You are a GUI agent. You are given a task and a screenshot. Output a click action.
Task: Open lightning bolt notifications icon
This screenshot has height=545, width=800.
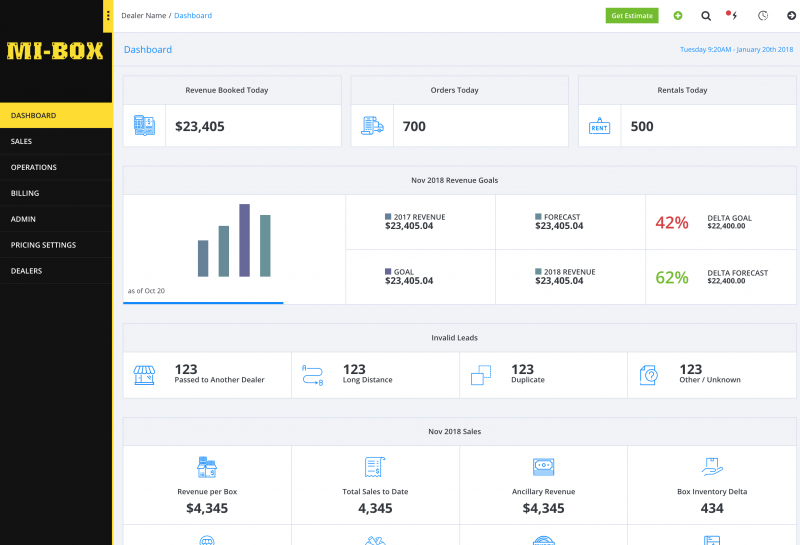tap(732, 15)
